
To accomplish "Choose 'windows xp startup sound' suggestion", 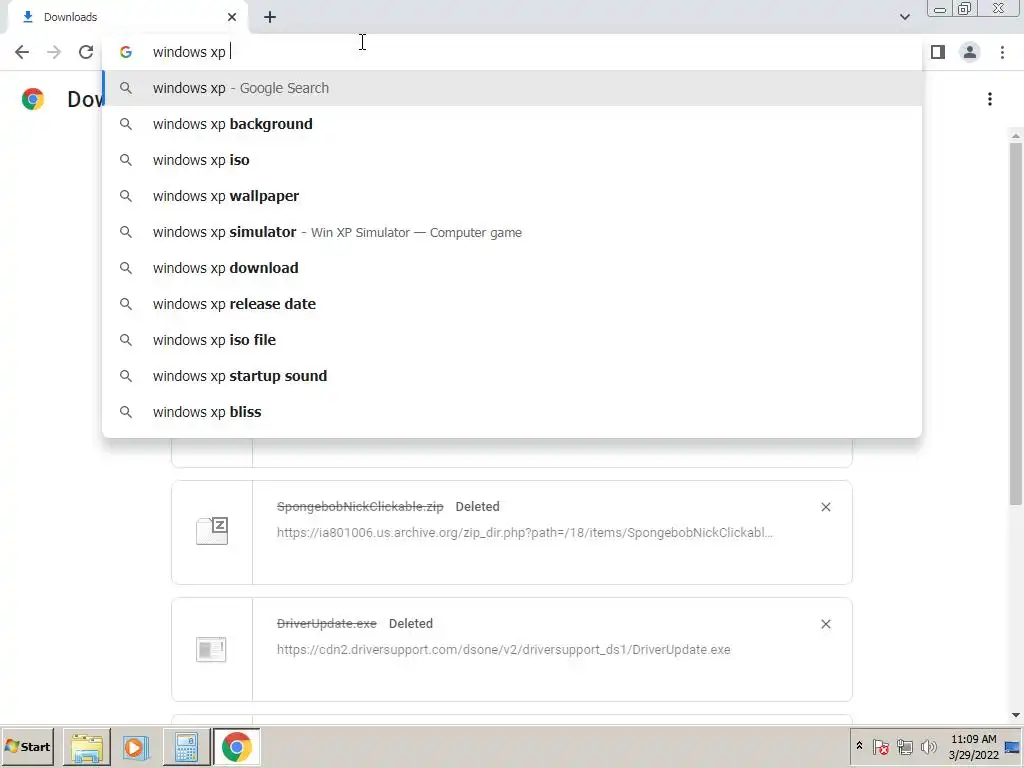I will (x=512, y=376).
